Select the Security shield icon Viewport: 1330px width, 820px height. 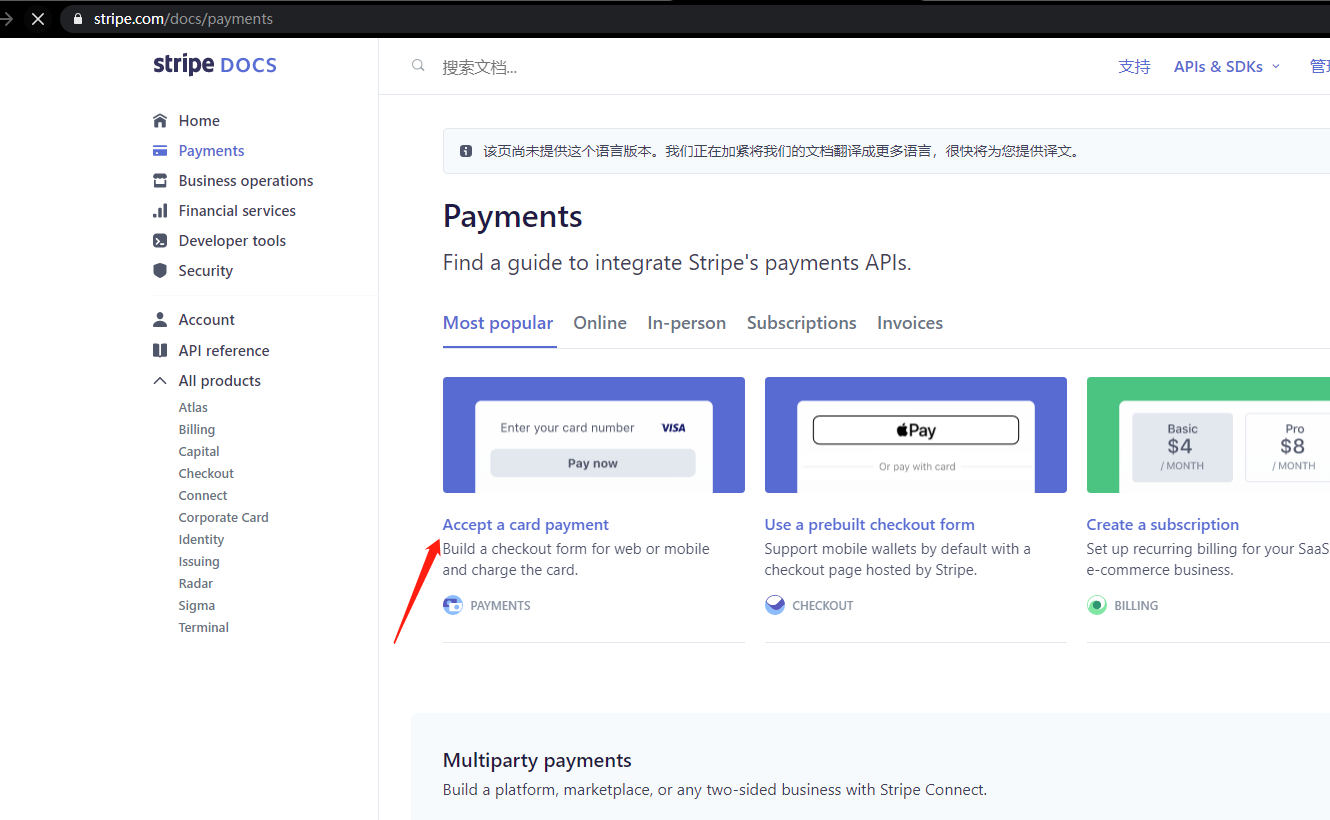[x=160, y=270]
